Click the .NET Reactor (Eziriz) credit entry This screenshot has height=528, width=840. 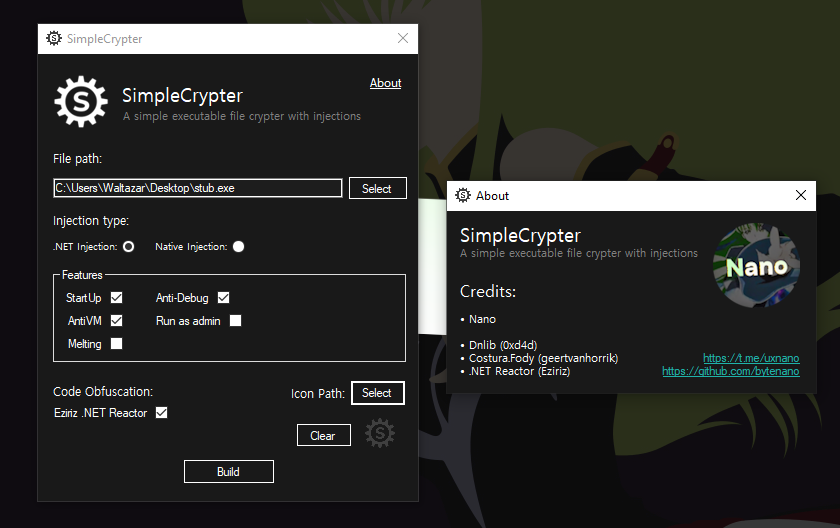tap(519, 371)
